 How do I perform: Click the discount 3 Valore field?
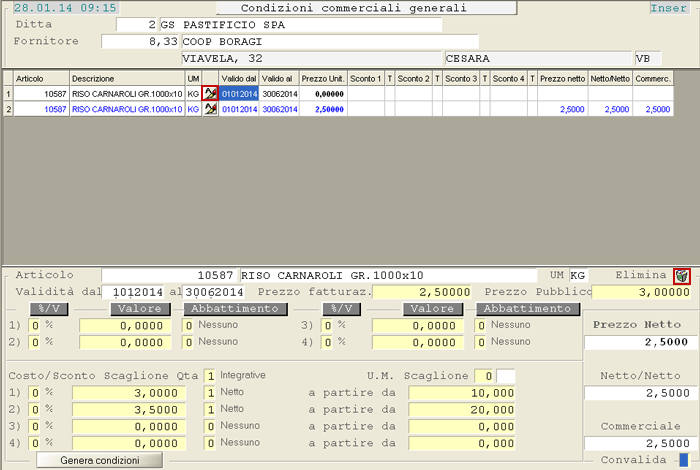point(418,326)
